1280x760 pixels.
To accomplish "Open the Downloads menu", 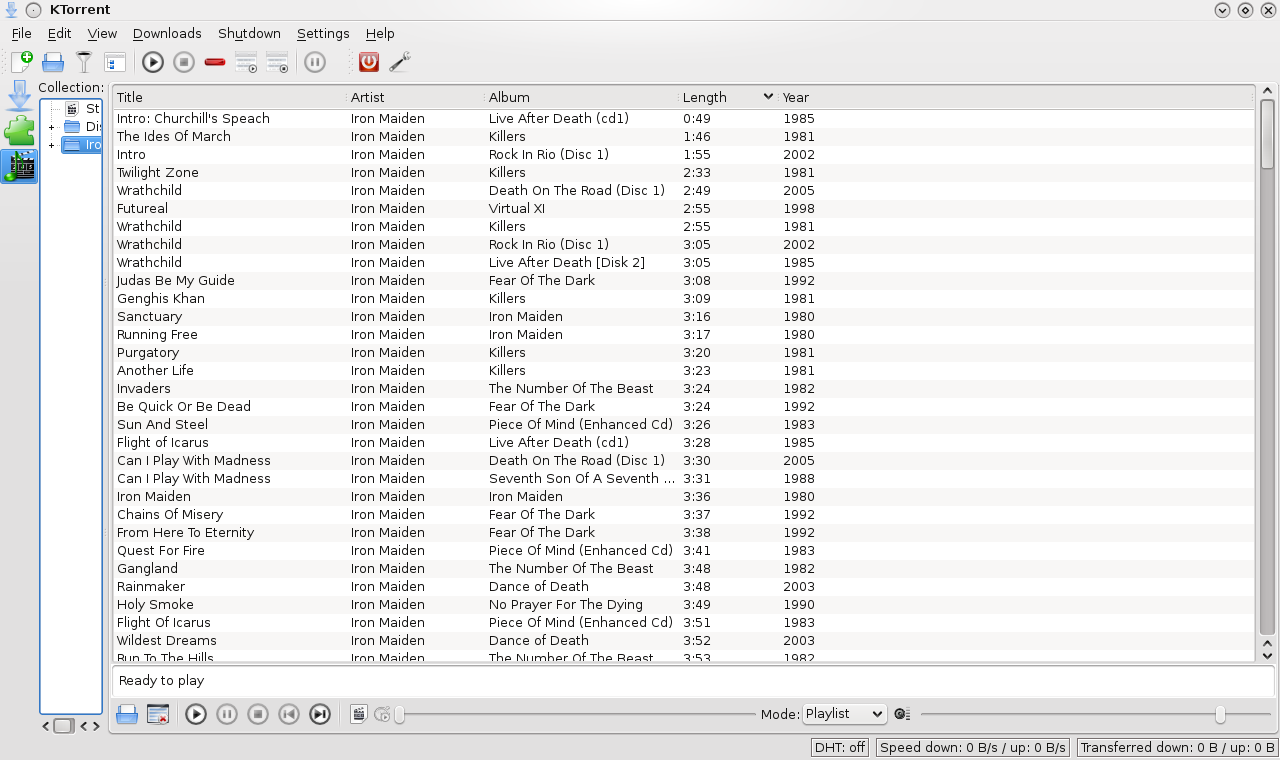I will tap(167, 33).
